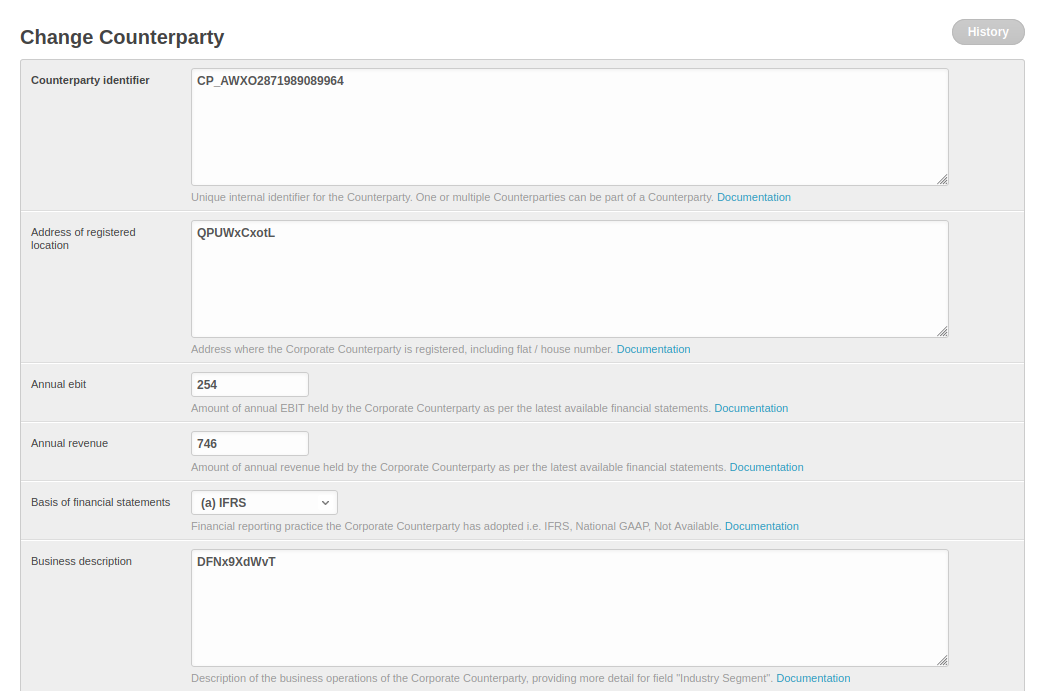Click the Change Counterparty page heading
Viewport: 1045px width, 691px height.
tap(122, 37)
